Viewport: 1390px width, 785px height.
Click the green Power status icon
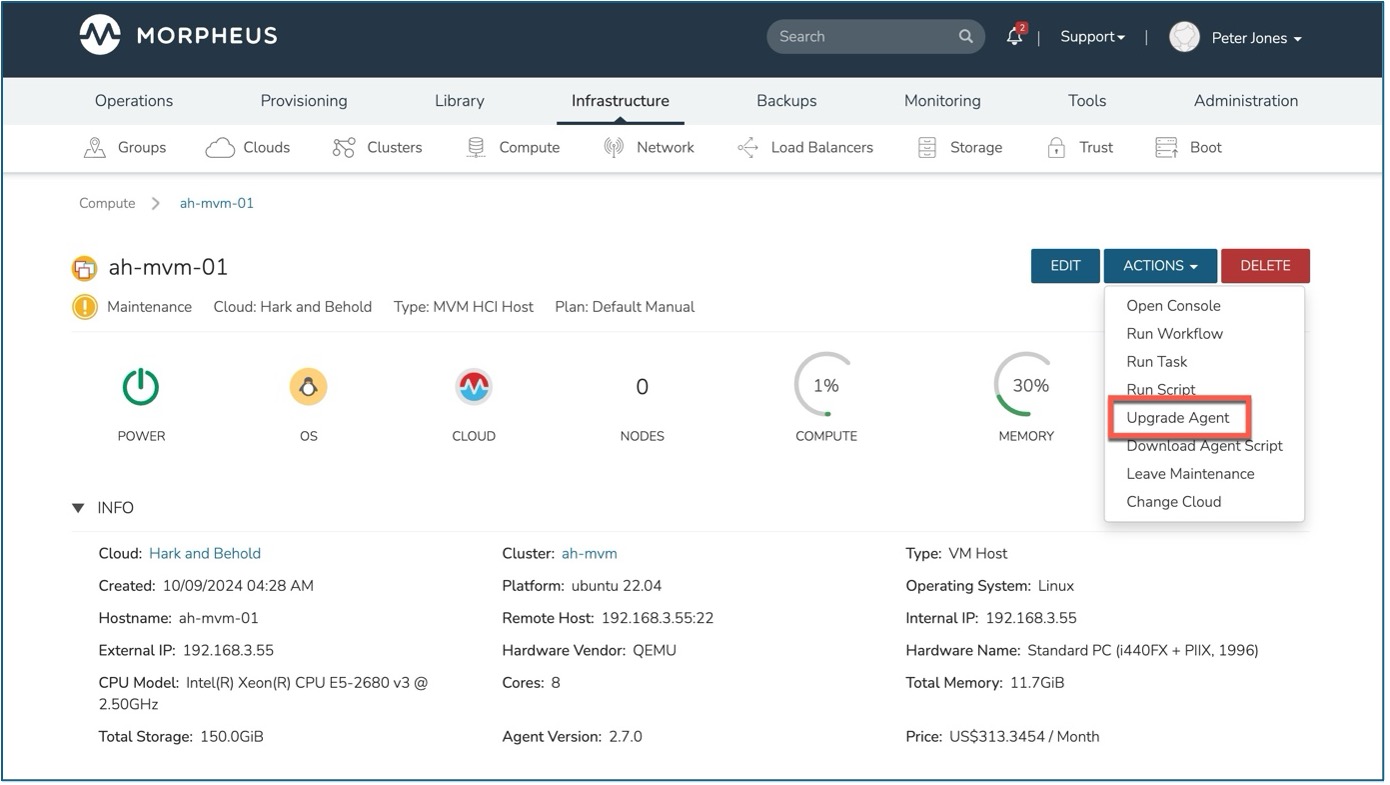click(140, 387)
